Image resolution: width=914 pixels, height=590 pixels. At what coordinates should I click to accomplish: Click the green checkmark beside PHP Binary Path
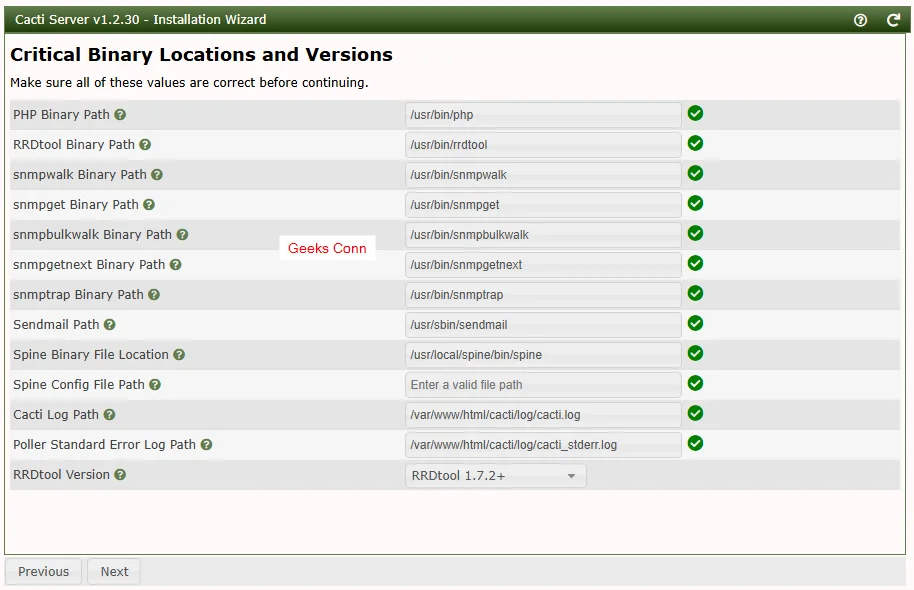[695, 114]
